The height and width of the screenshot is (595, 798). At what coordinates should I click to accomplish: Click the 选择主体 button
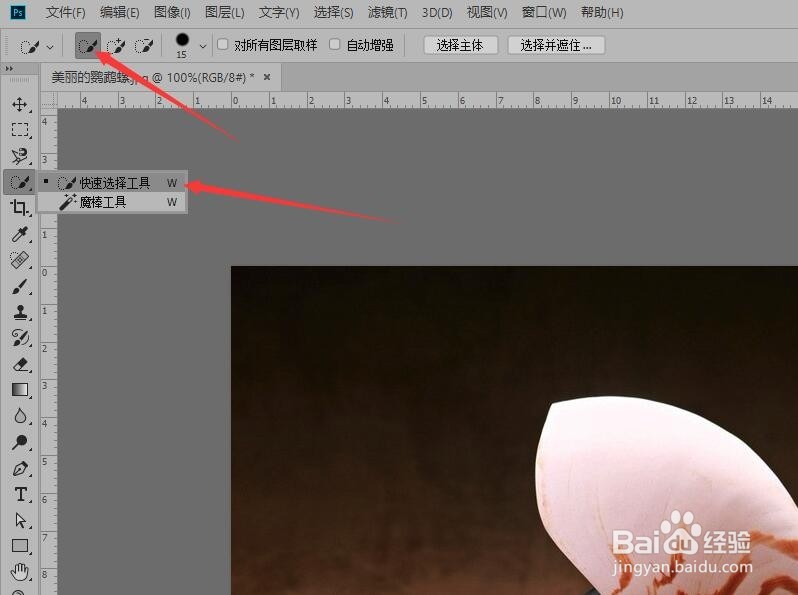coord(460,45)
